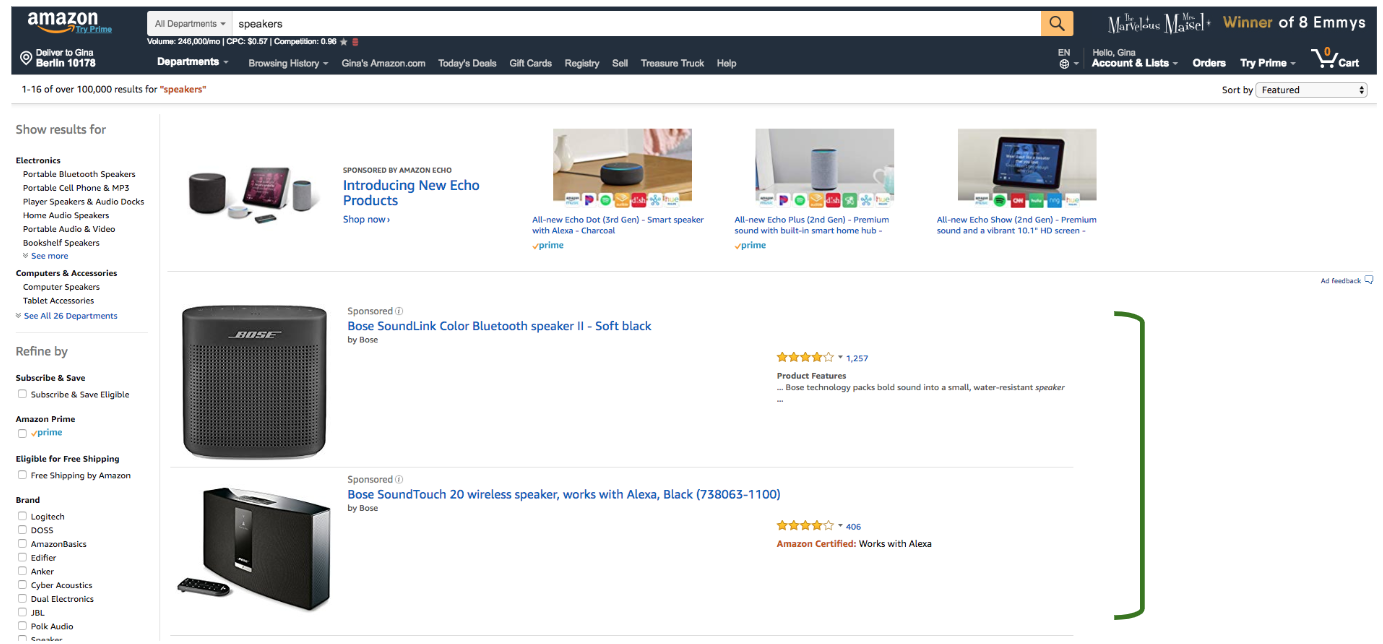Filter by Computer Speakers
1383x644 pixels.
62,287
